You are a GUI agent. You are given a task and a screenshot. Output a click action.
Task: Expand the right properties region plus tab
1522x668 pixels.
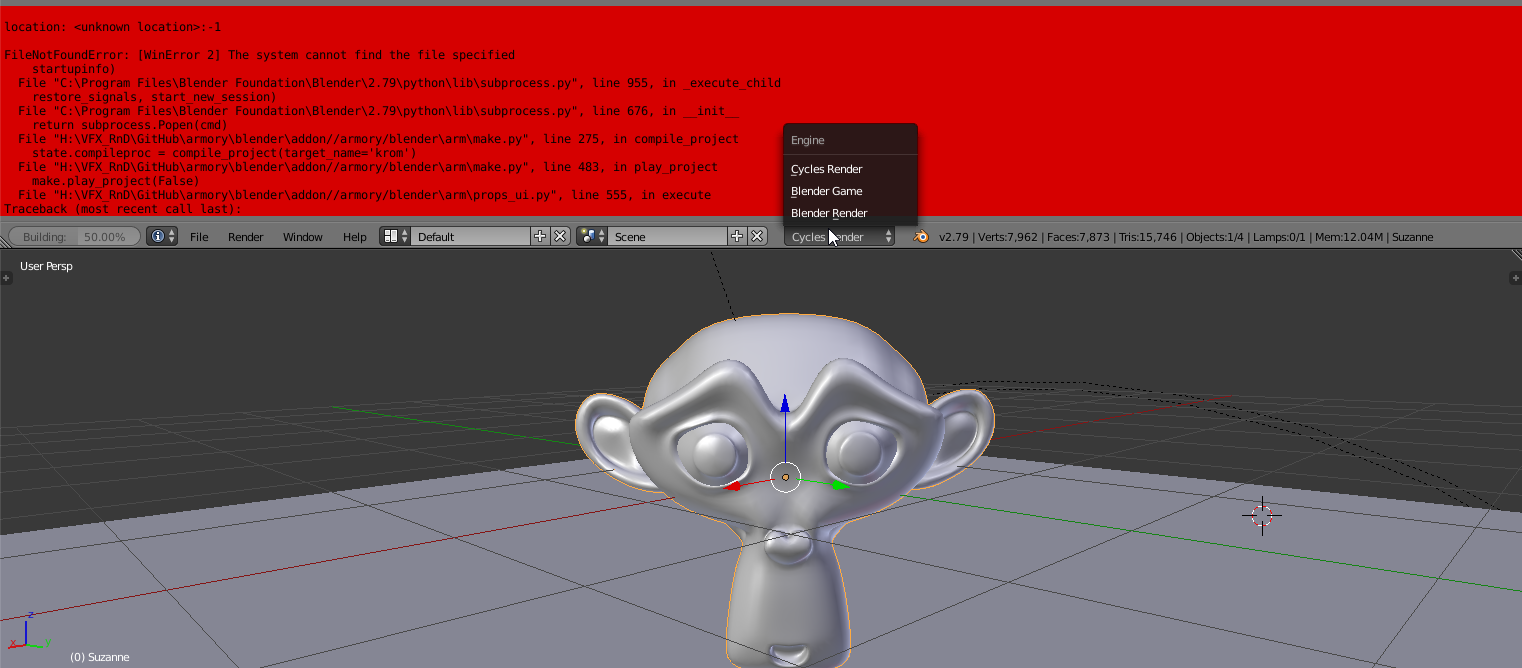click(x=1516, y=277)
